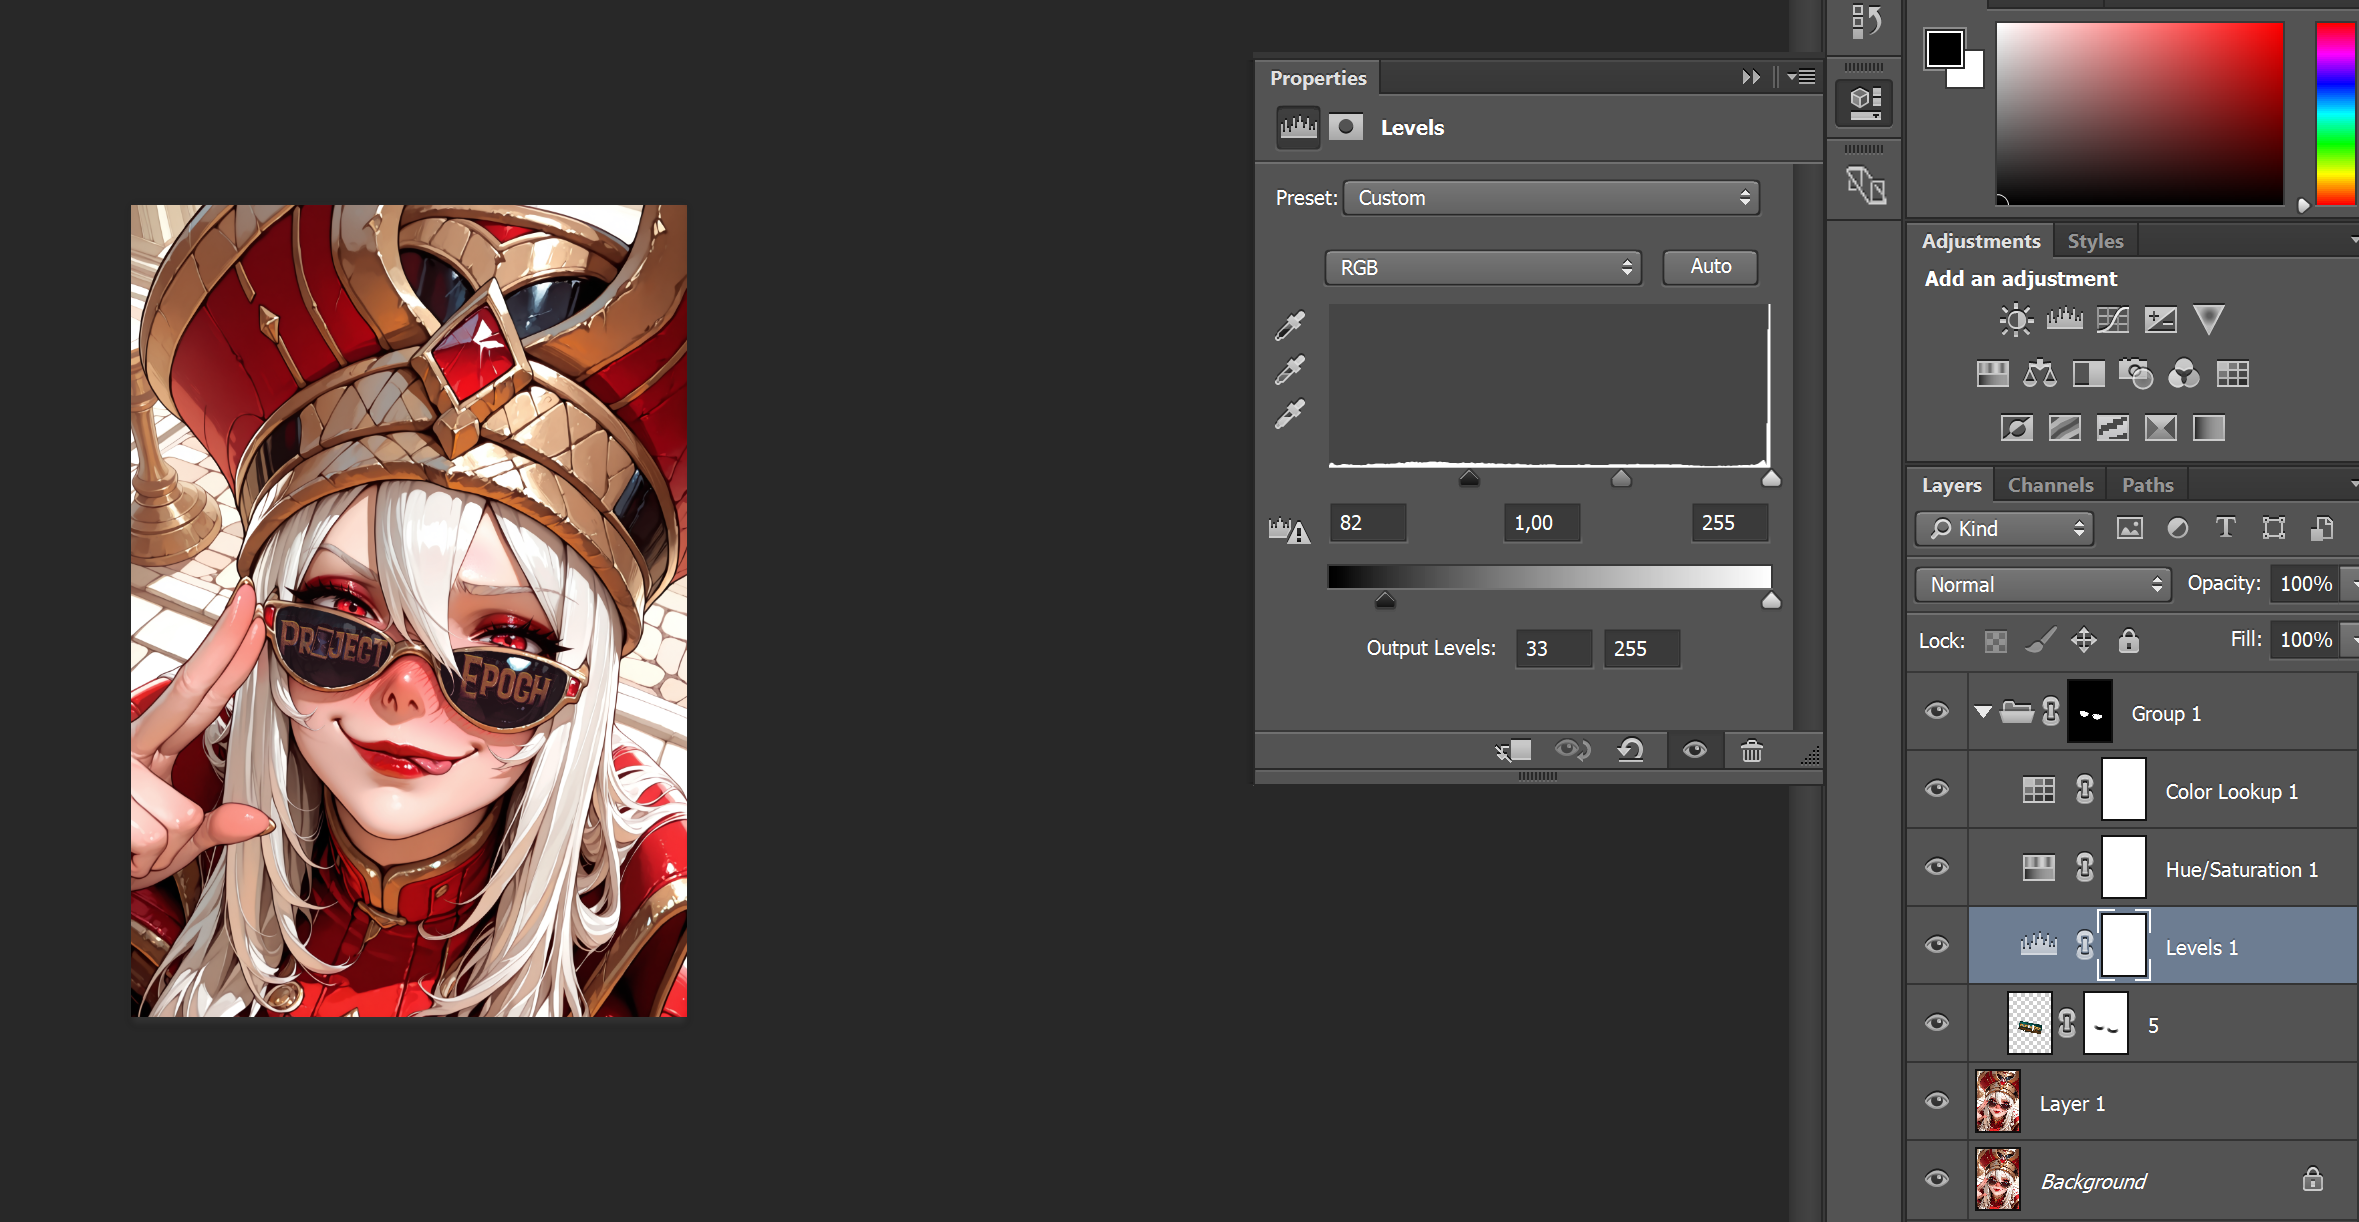
Task: Hide layer 5
Action: pos(1937,1023)
